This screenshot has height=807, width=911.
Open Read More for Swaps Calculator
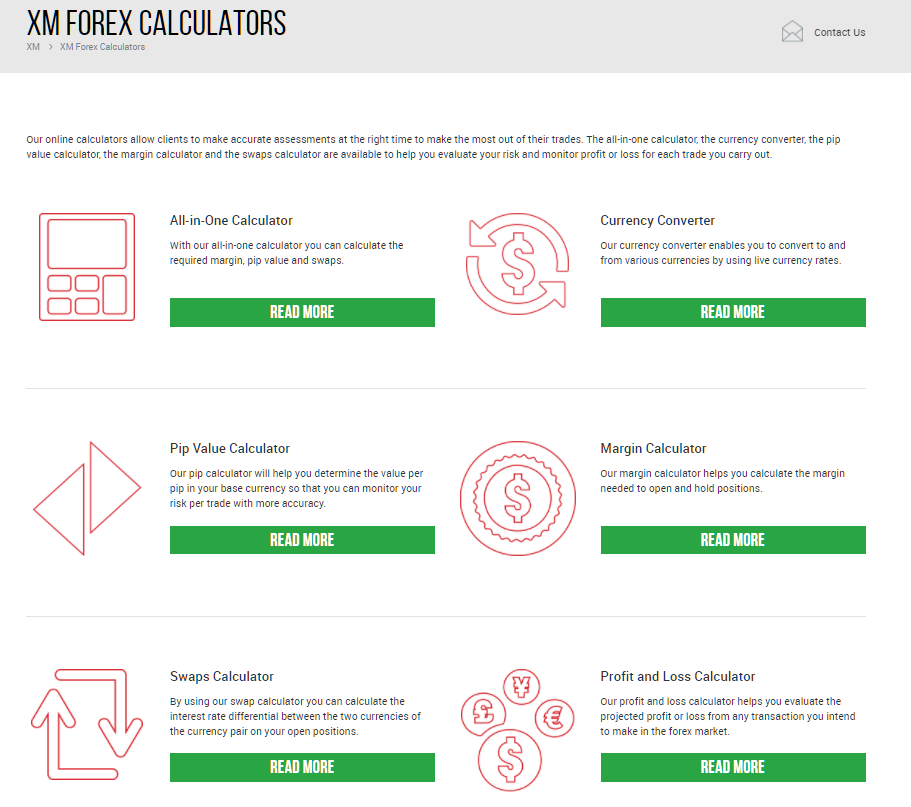(x=302, y=767)
